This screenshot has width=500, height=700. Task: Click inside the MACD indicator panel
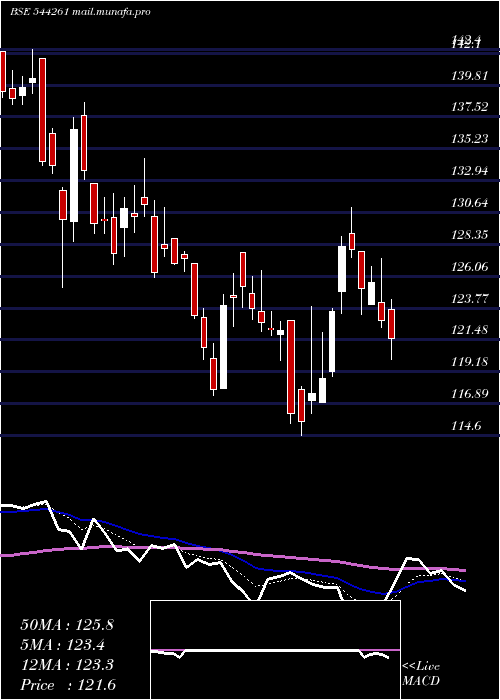point(275,650)
